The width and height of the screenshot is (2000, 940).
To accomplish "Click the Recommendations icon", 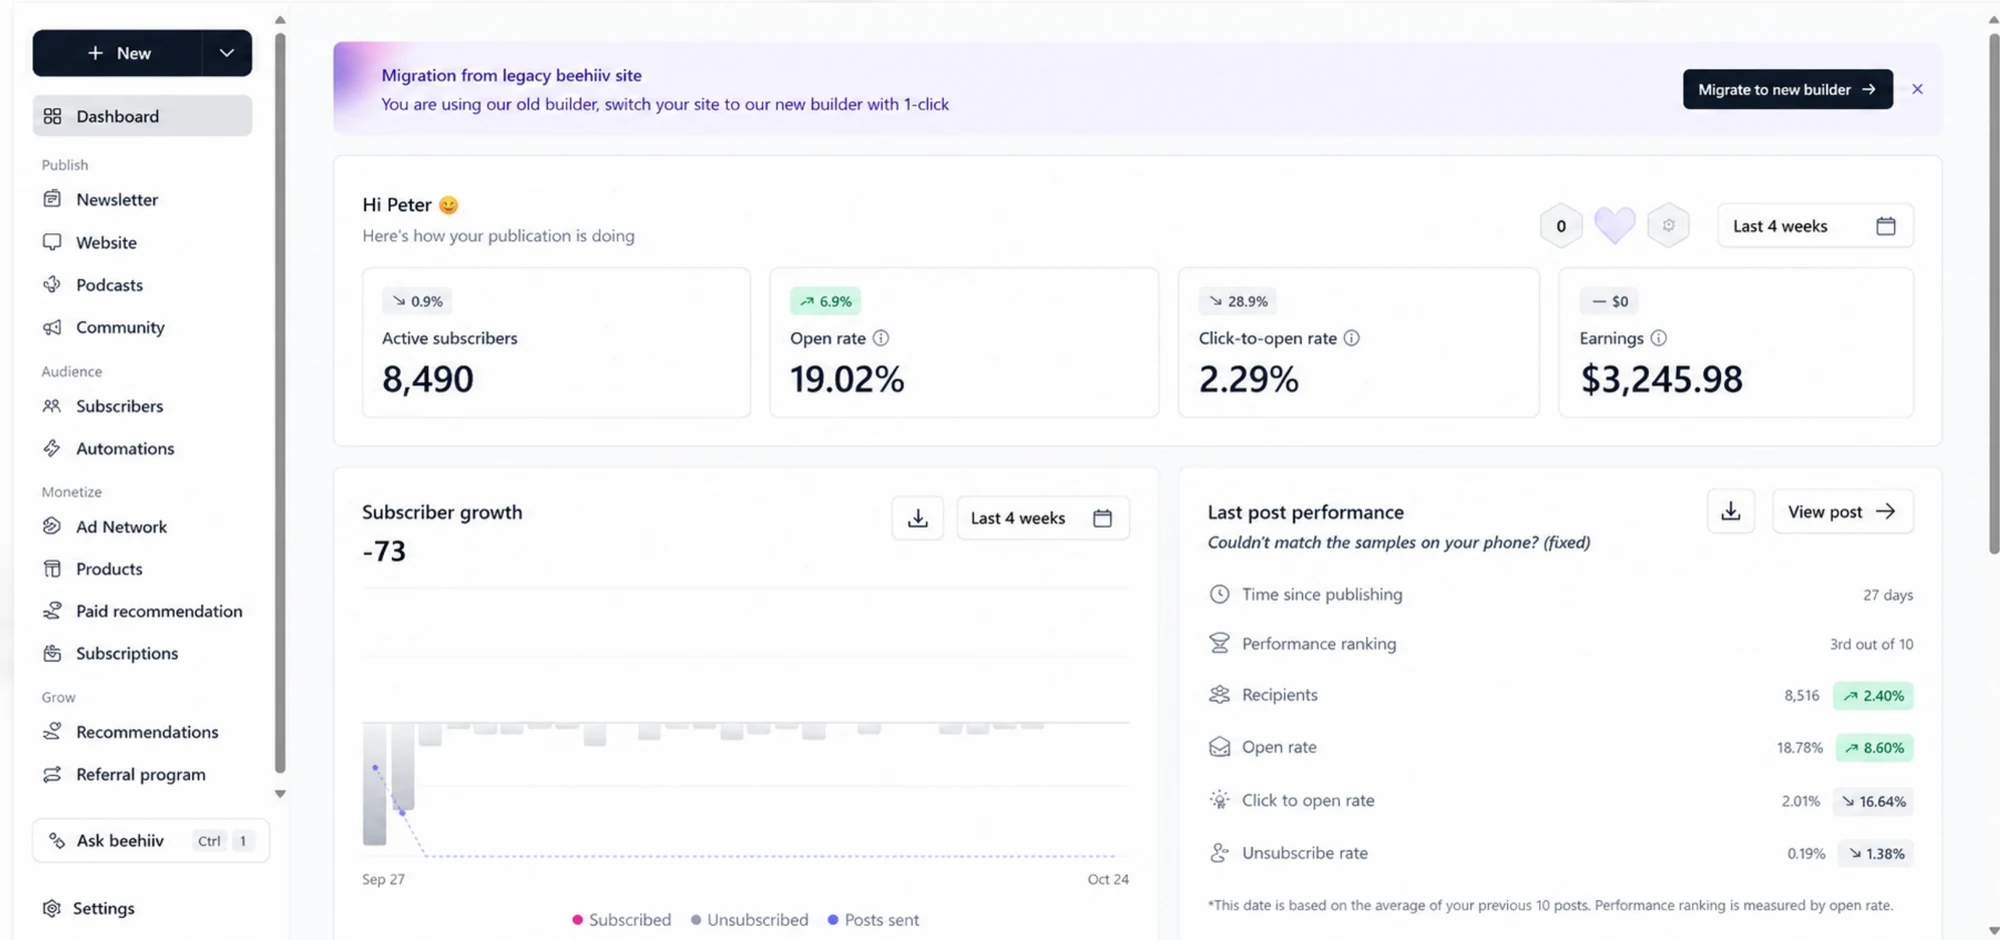I will (52, 731).
